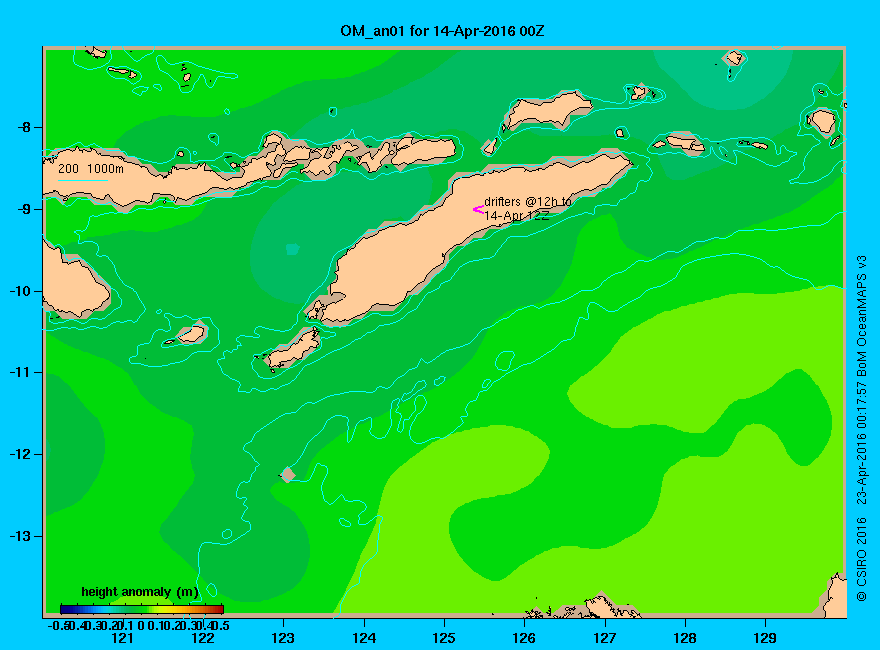The height and width of the screenshot is (650, 880).
Task: Click the latitude label -8
Action: (24, 127)
